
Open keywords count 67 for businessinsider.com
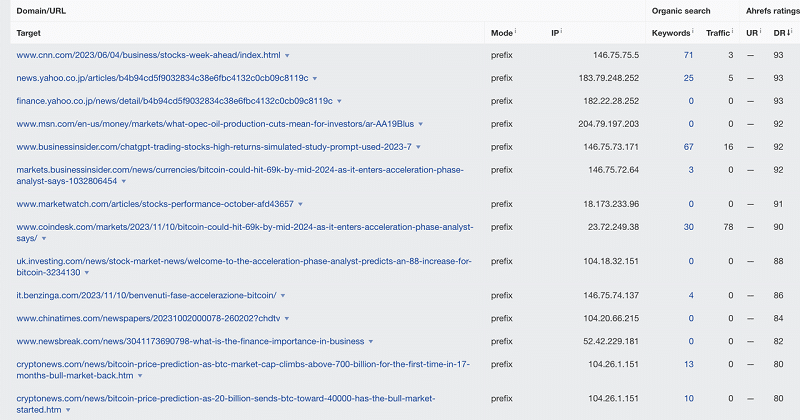click(688, 147)
